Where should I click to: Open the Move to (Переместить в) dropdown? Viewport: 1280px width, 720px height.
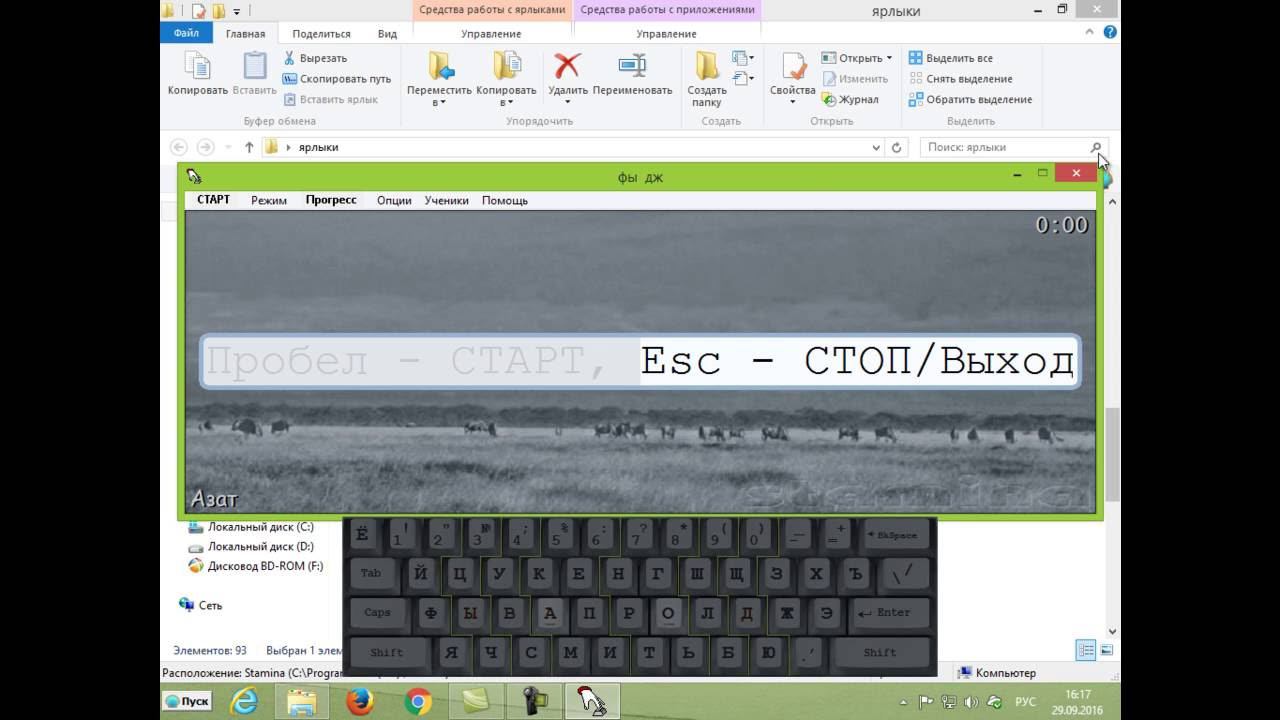point(439,80)
